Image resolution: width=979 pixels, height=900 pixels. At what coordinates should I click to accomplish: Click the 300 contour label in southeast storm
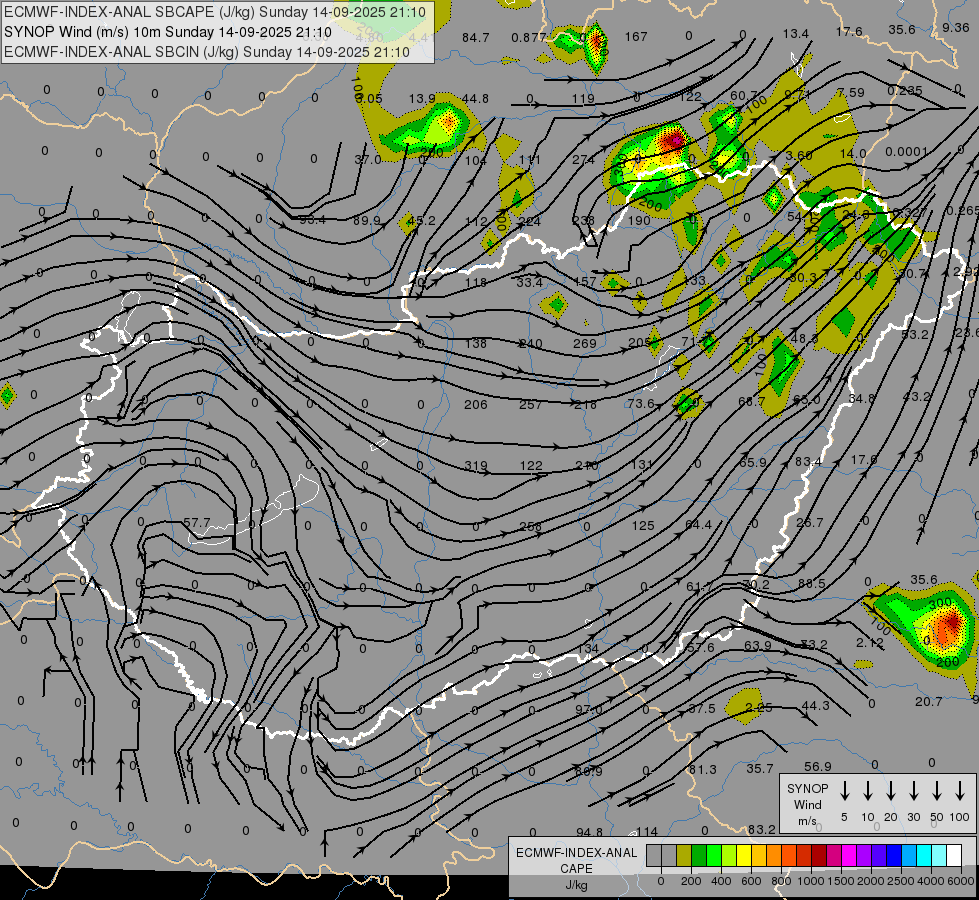coord(940,603)
